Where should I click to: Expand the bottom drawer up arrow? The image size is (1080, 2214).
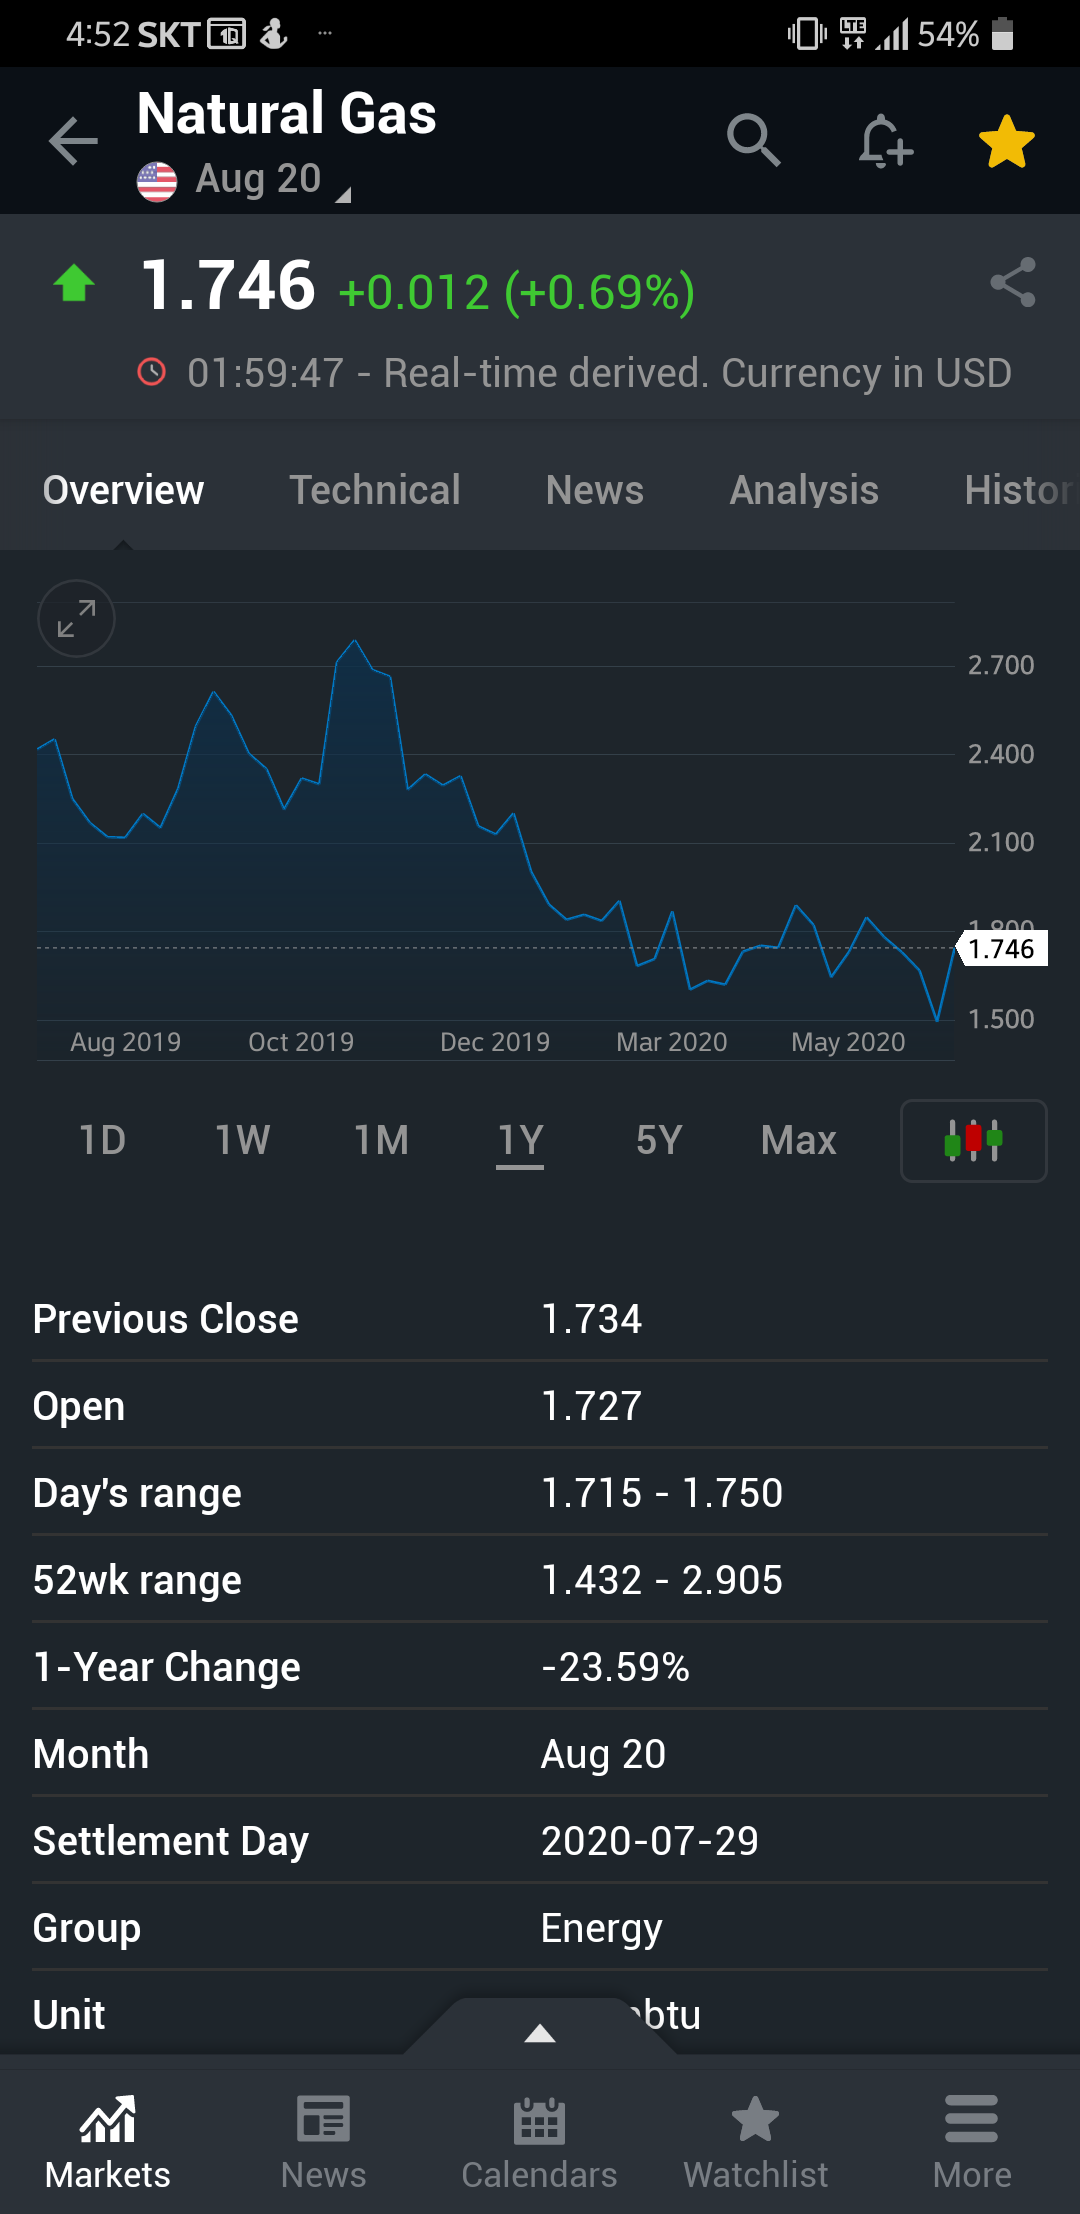coord(540,2032)
